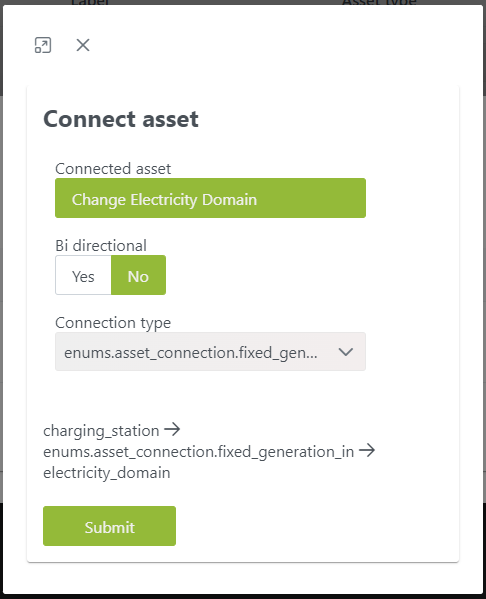This screenshot has height=599, width=486.
Task: Click the Change Electricity Domain button
Action: point(210,198)
